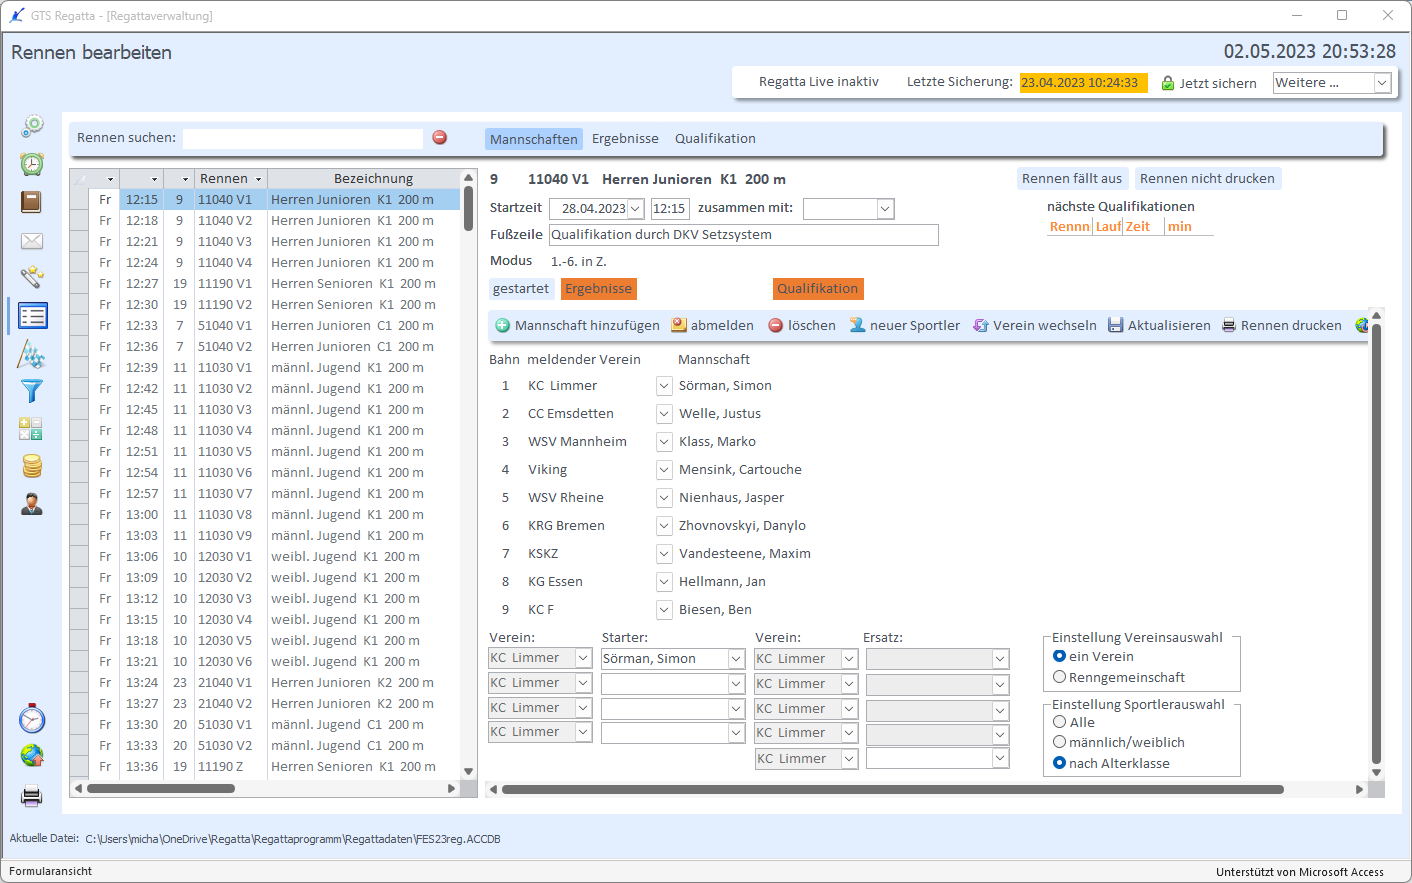
Task: Click the envelope mail sidebar icon
Action: [x=32, y=241]
